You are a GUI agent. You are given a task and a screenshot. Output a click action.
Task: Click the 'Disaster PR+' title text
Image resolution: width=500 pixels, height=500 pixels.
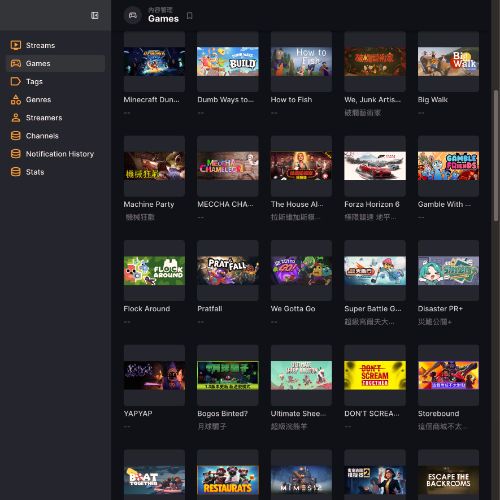[x=440, y=309]
